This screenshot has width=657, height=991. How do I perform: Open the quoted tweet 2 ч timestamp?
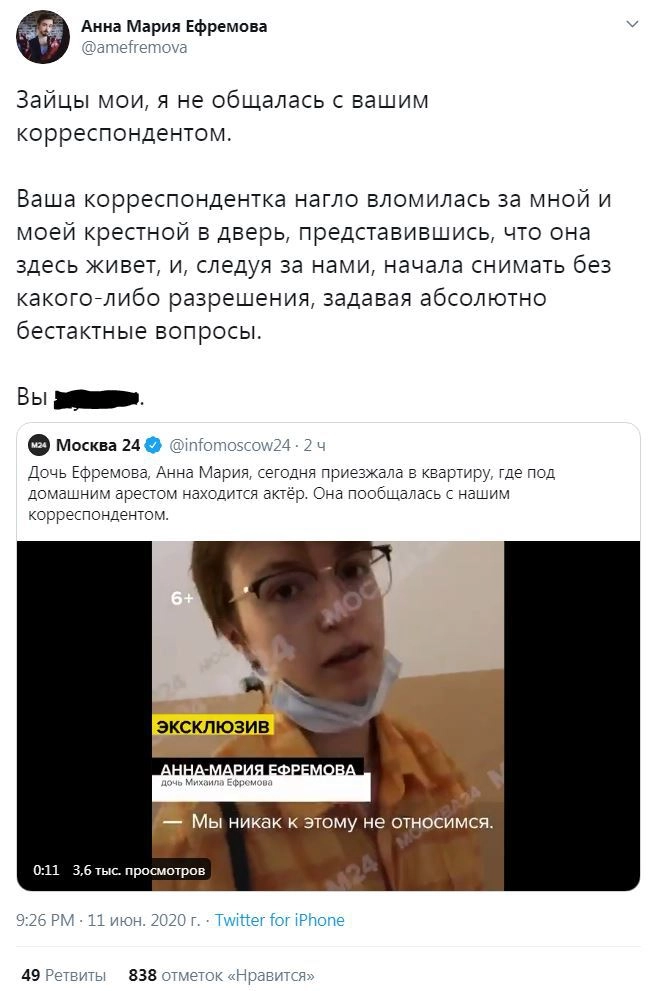coord(315,445)
